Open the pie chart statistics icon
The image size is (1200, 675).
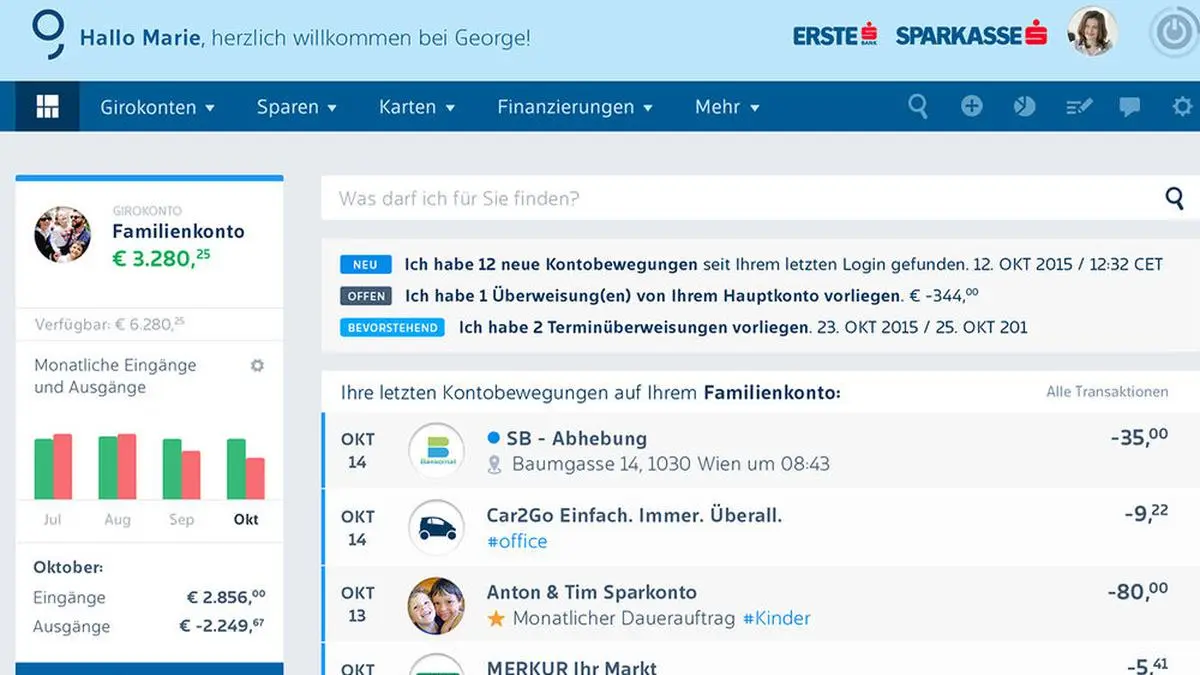[1024, 106]
